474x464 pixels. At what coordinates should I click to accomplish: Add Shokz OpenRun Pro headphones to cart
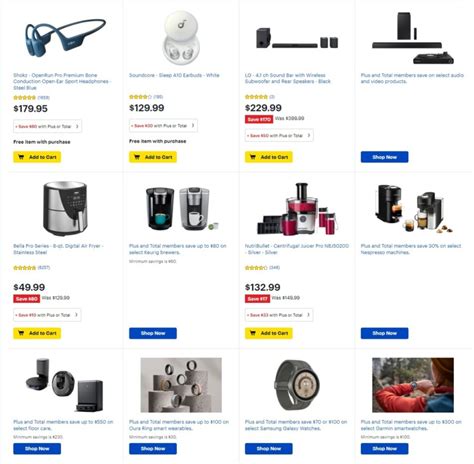[37, 157]
